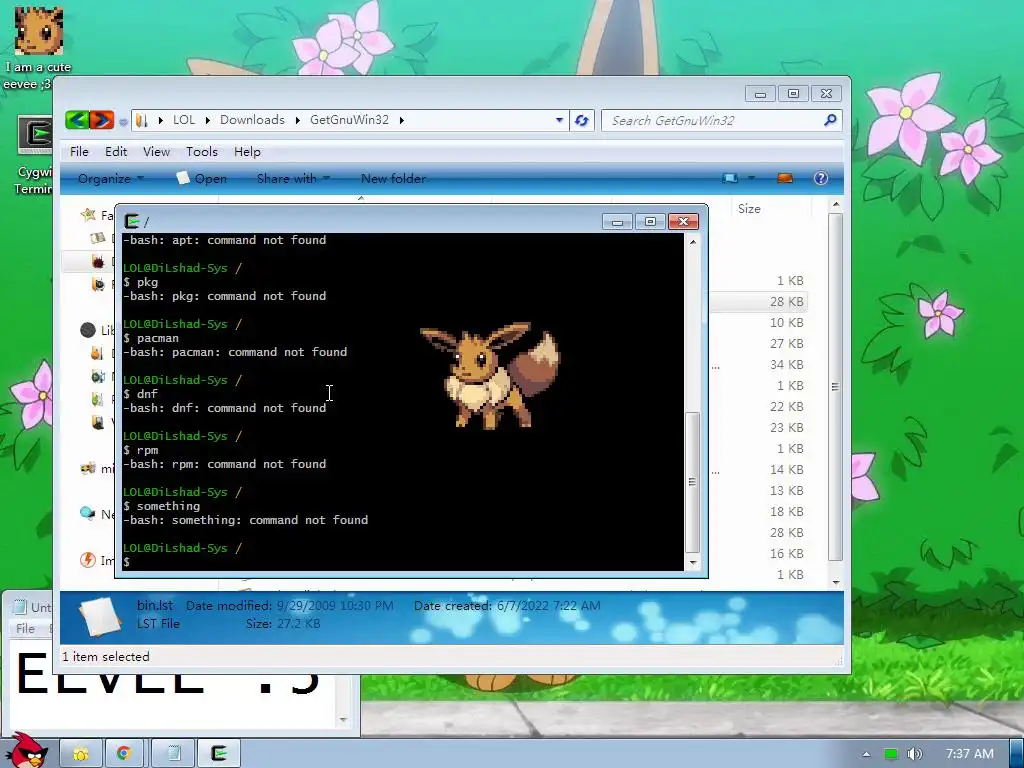Screen dimensions: 1024x768
Task: Click the Size column header
Action: coord(749,209)
